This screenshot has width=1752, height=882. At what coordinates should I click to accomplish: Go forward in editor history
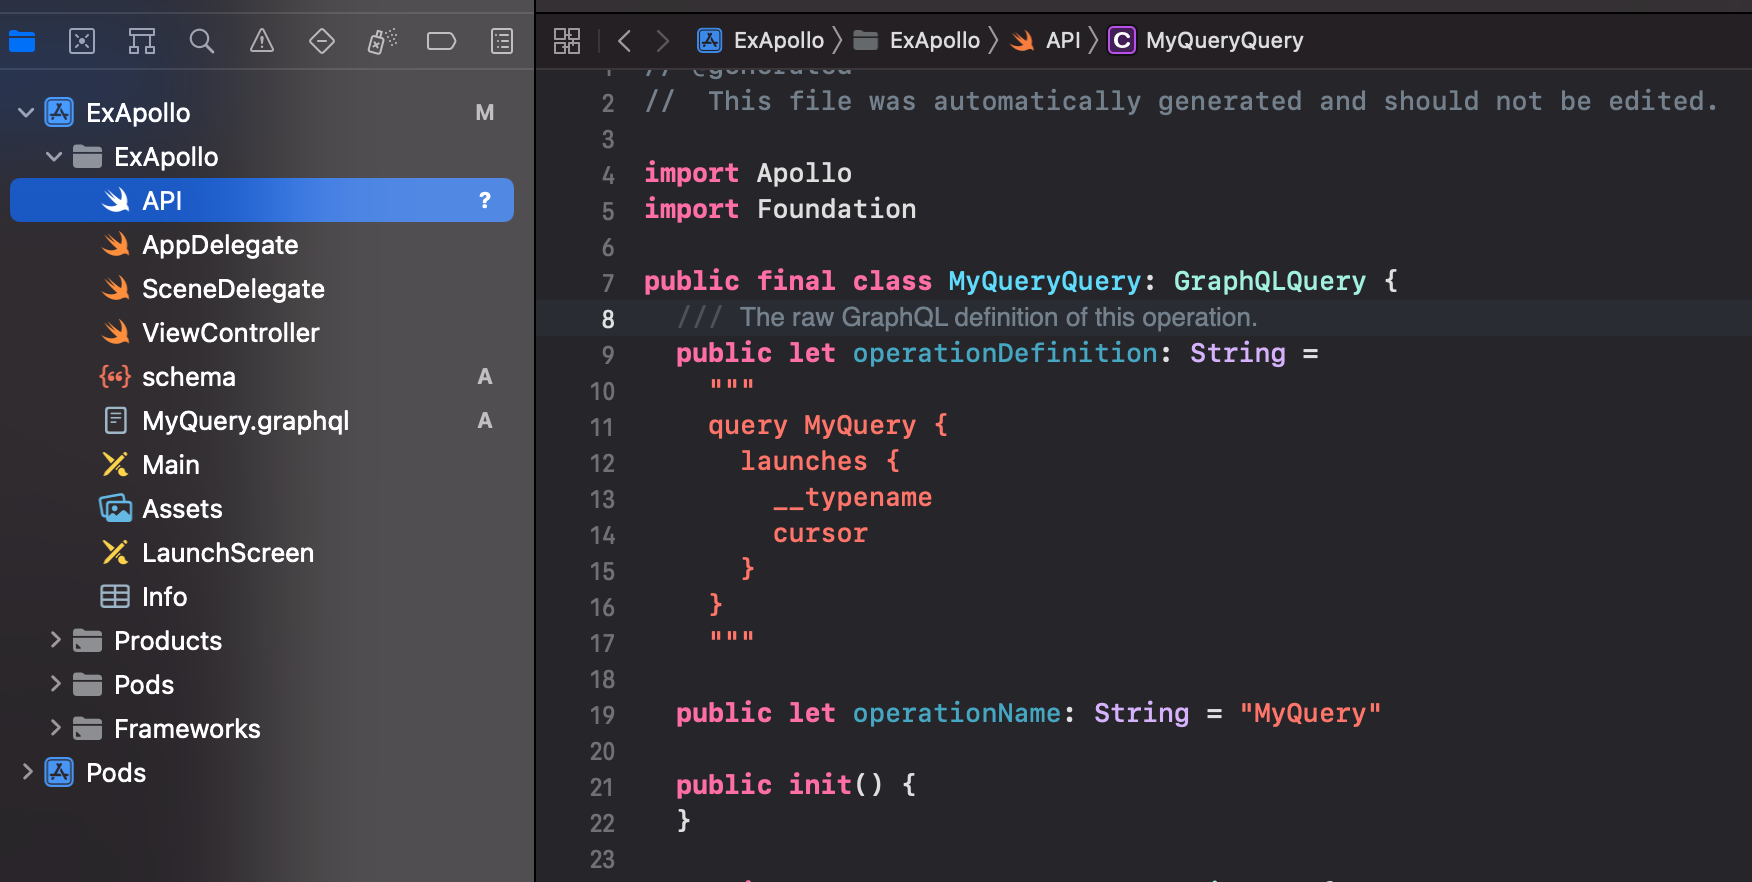[662, 41]
